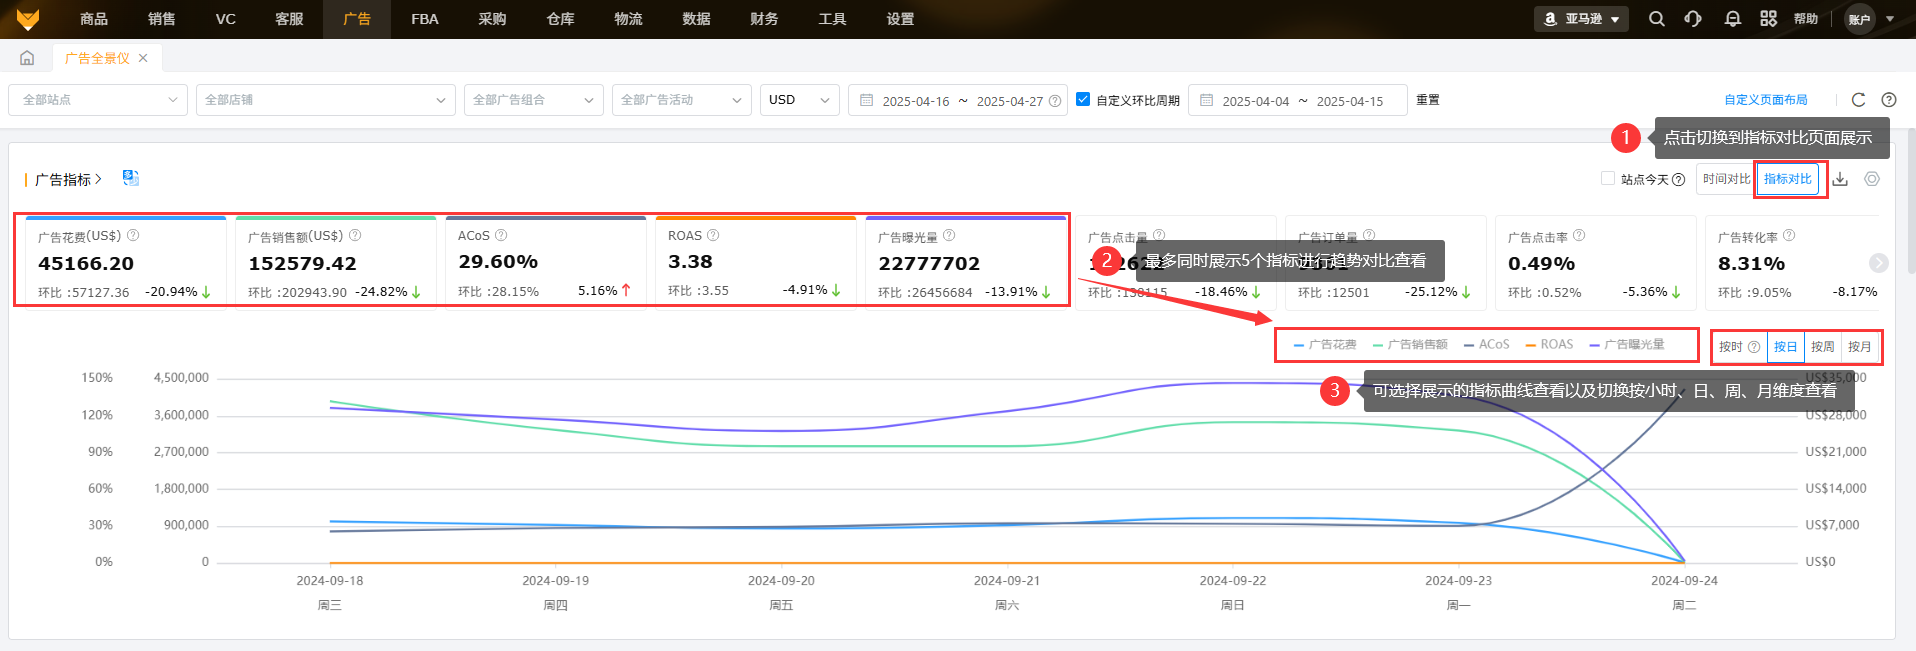Click the 重置 reset button
The width and height of the screenshot is (1916, 651).
[x=1428, y=100]
